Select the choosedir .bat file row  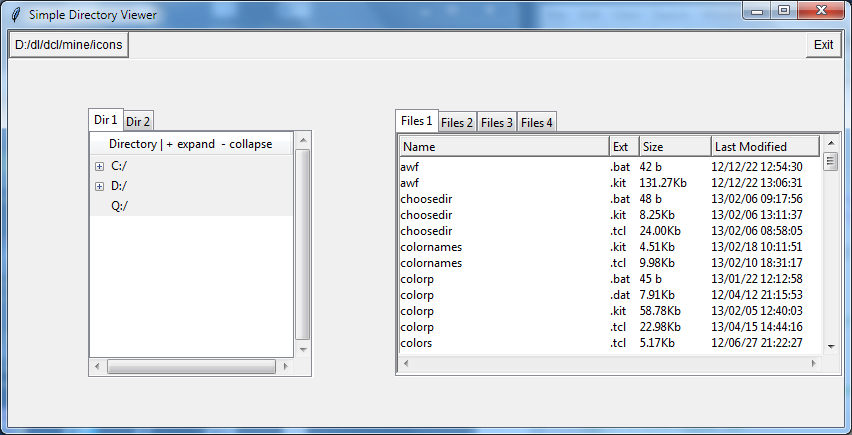[609, 199]
